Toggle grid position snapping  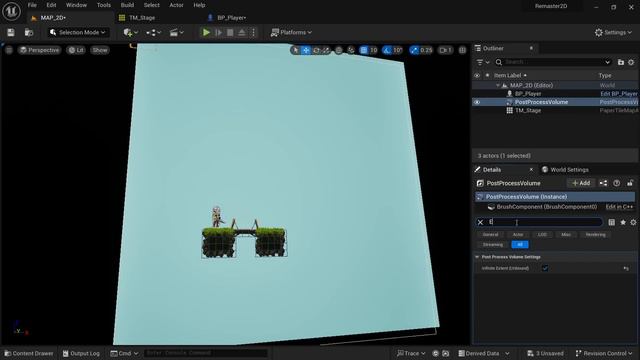point(364,50)
